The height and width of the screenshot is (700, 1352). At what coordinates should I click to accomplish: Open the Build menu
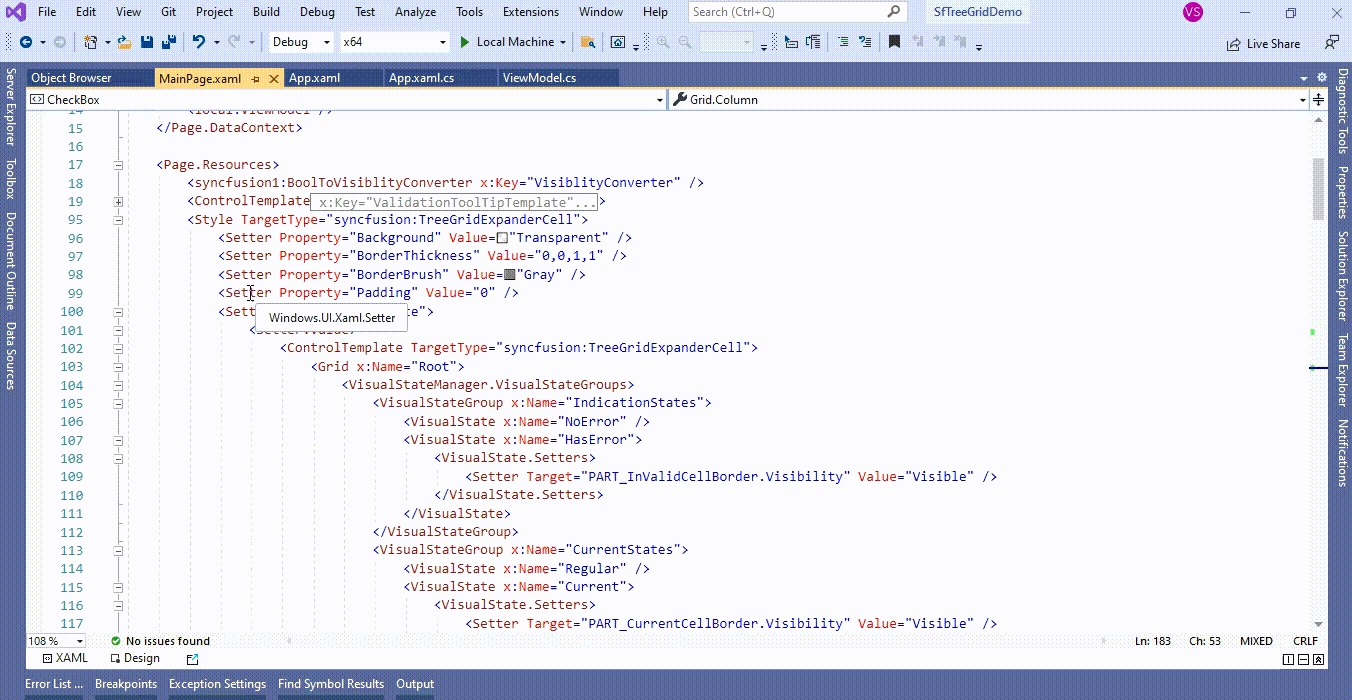tap(266, 12)
